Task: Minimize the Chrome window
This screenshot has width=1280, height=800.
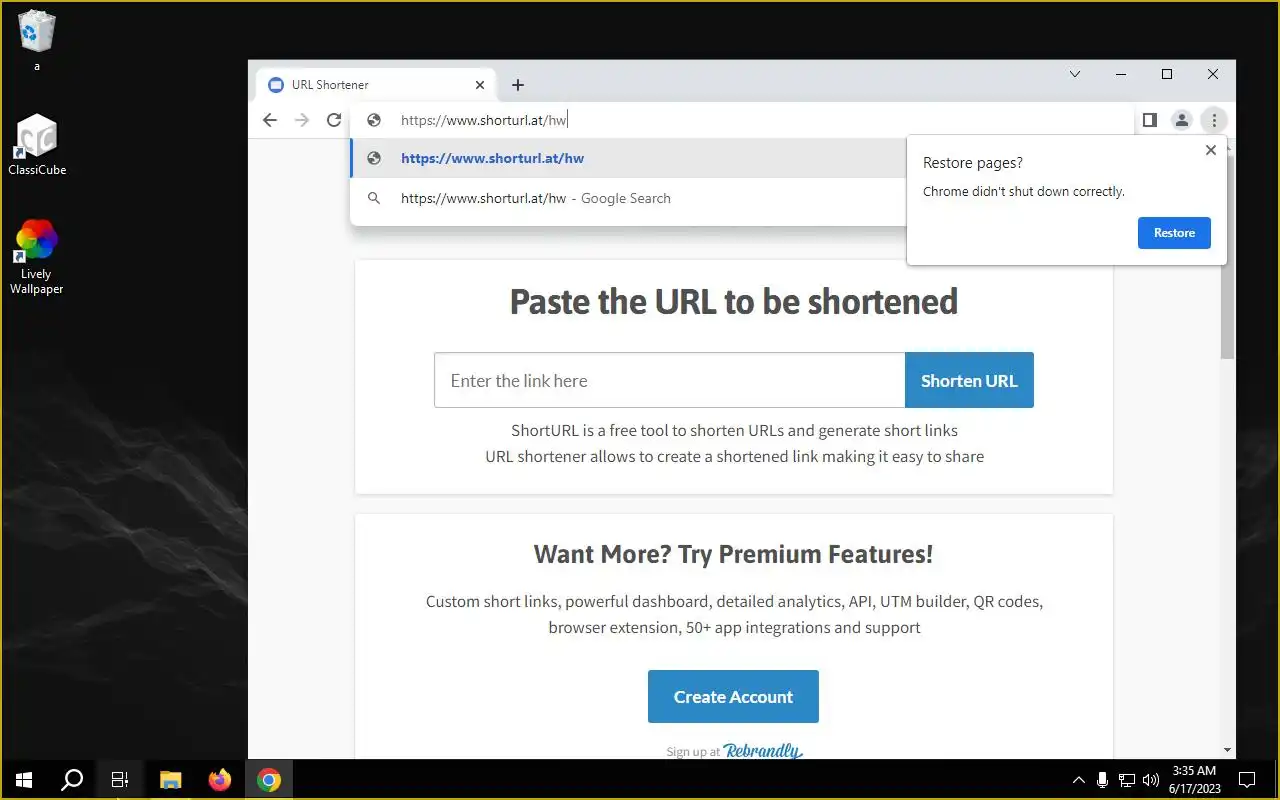Action: click(1121, 74)
